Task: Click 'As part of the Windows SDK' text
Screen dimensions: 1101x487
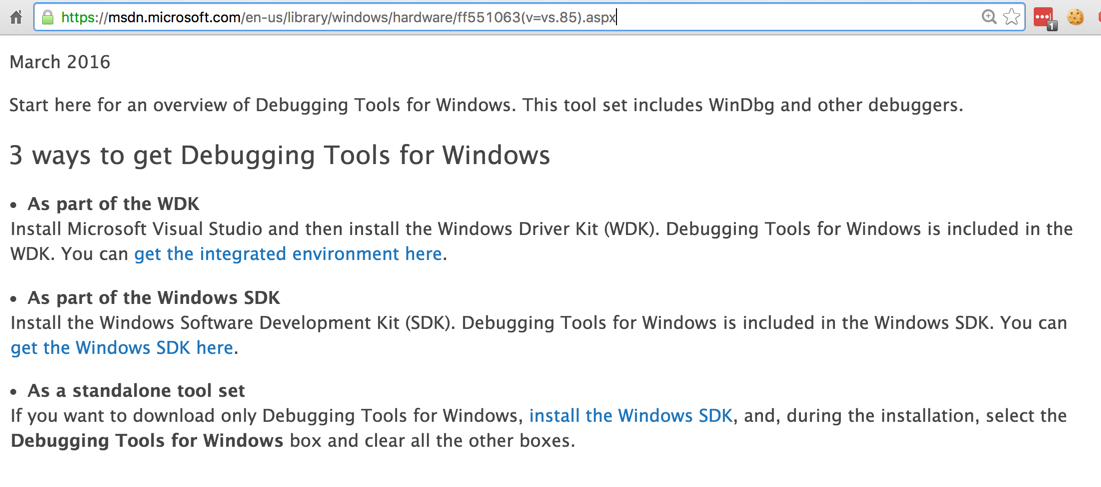Action: [x=154, y=298]
